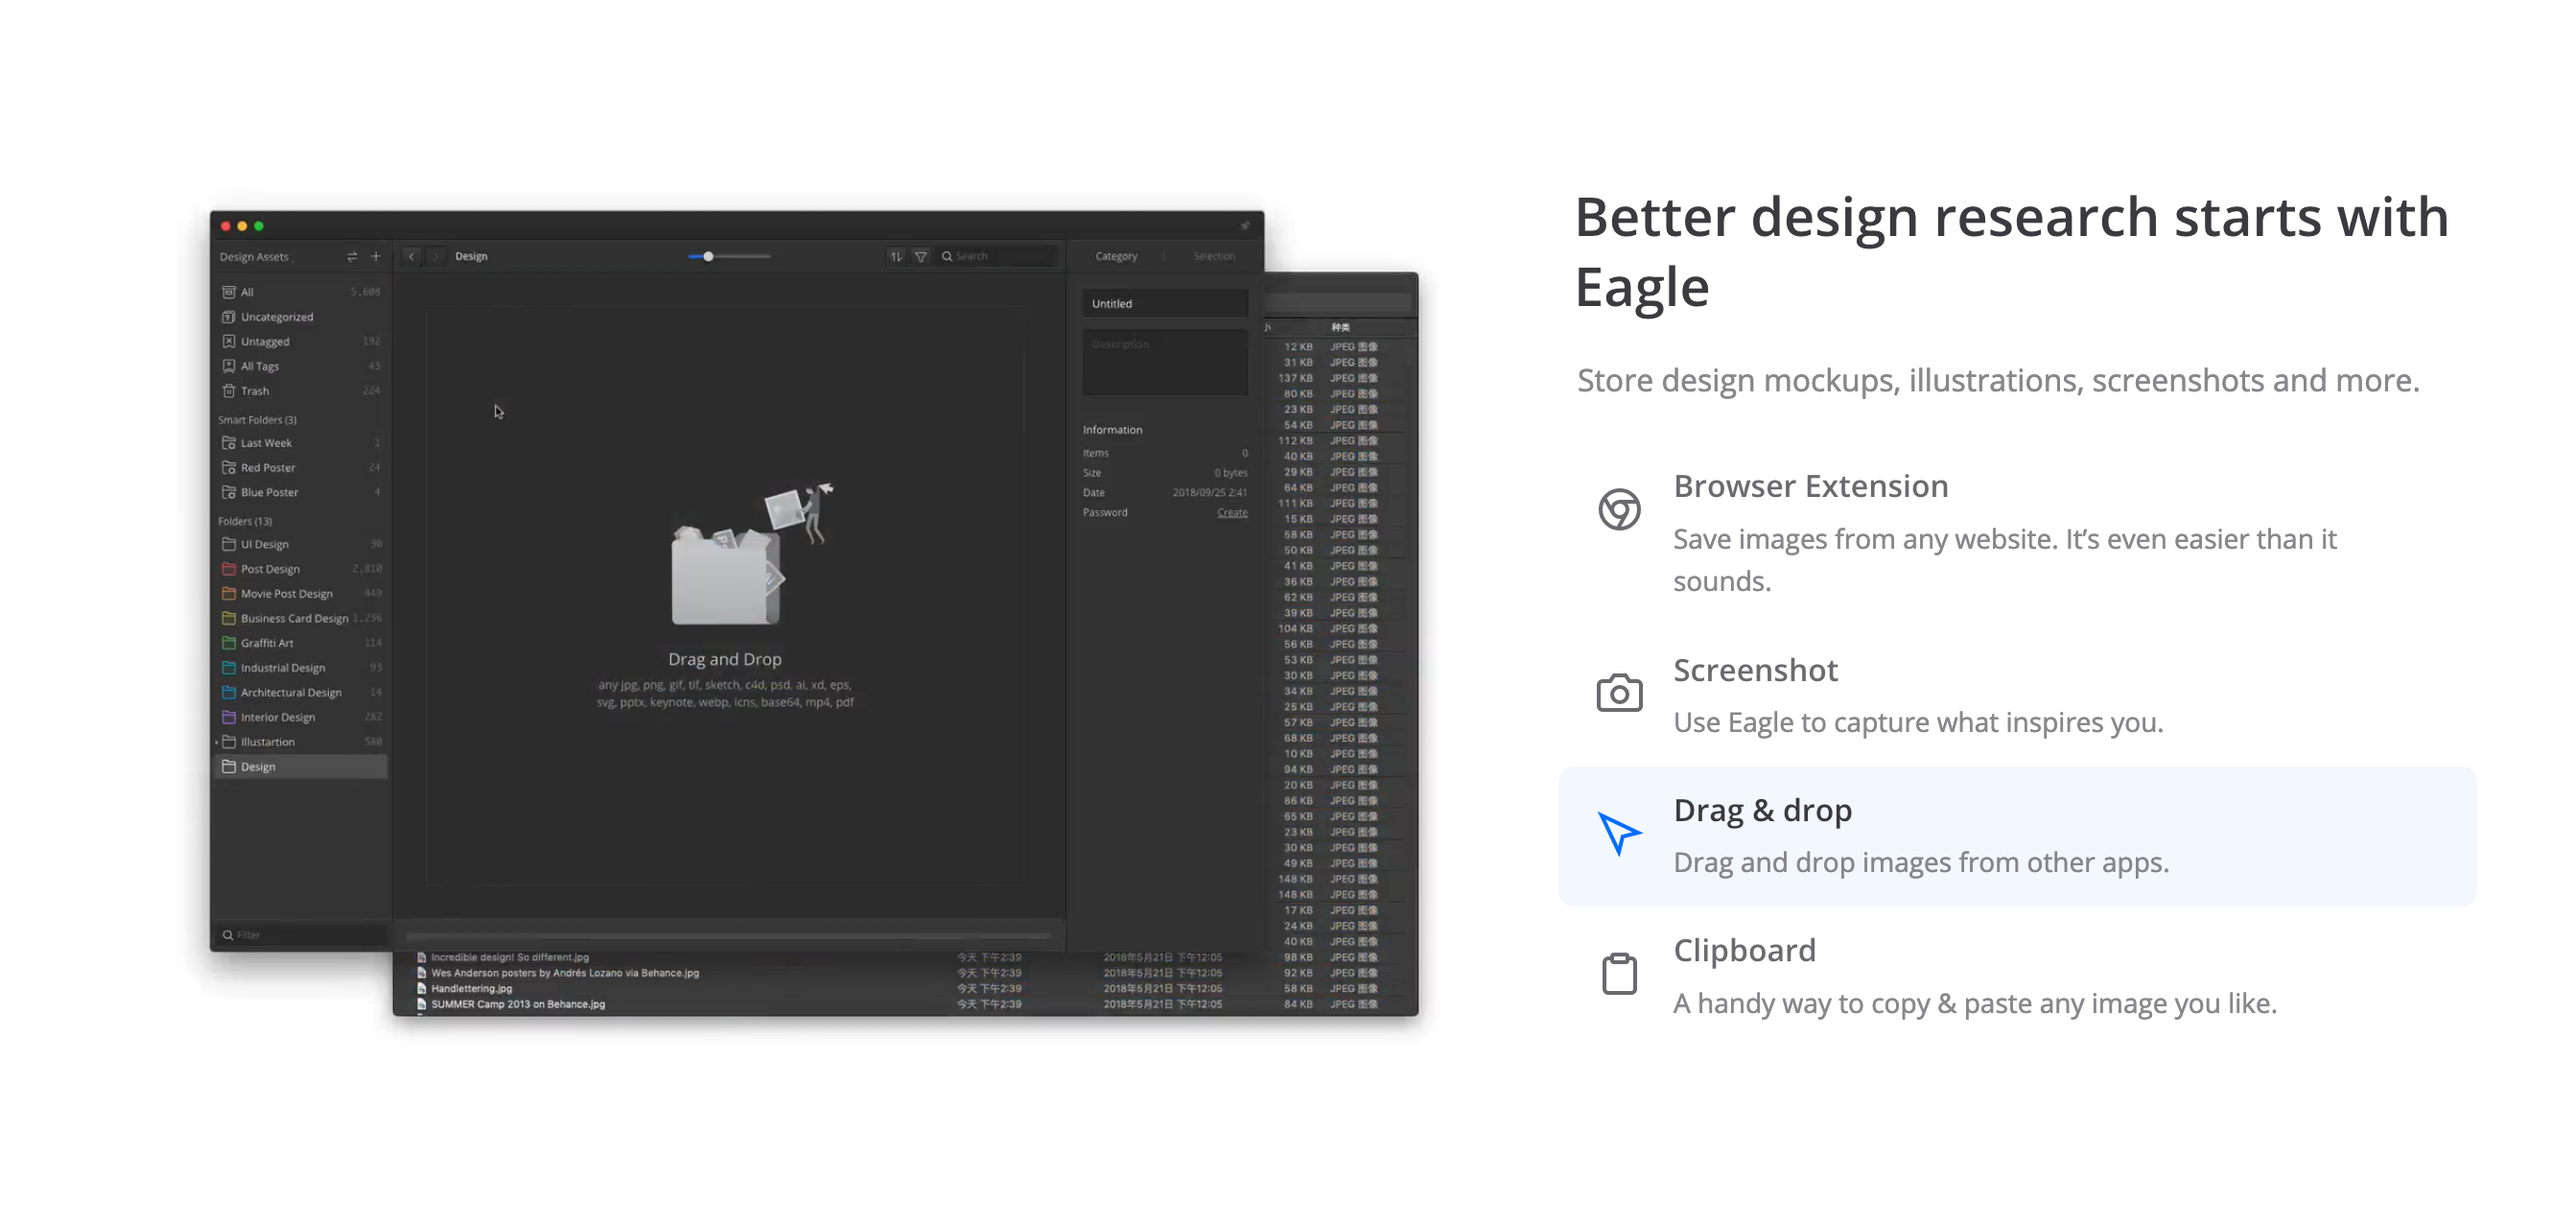Image resolution: width=2576 pixels, height=1227 pixels.
Task: Click the pin icon in title bar
Action: coord(1245,226)
